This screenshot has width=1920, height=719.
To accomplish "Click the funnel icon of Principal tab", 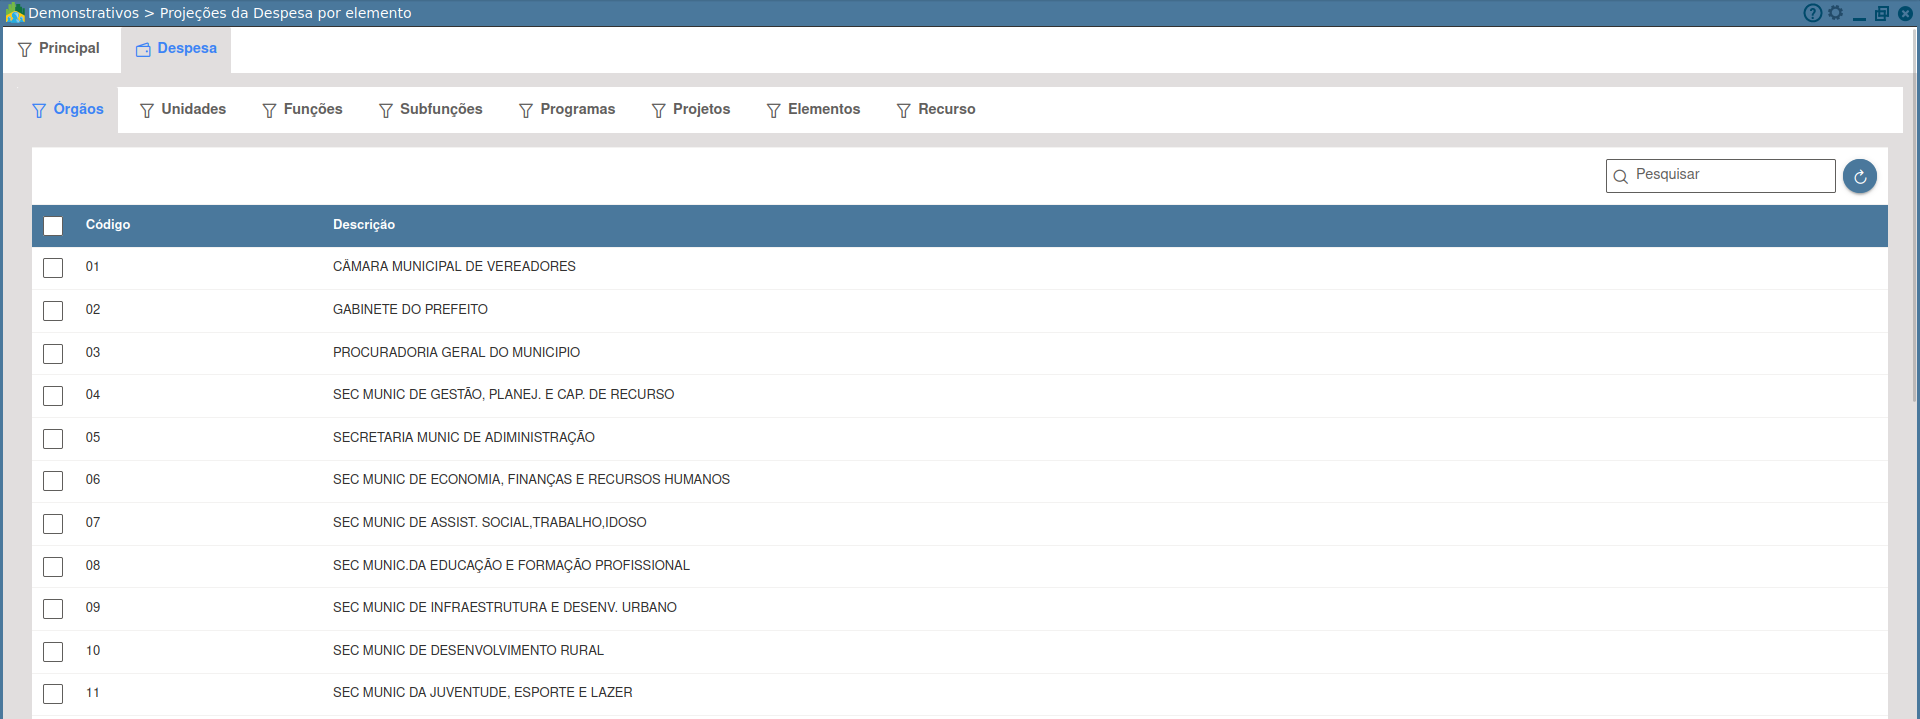I will 25,49.
